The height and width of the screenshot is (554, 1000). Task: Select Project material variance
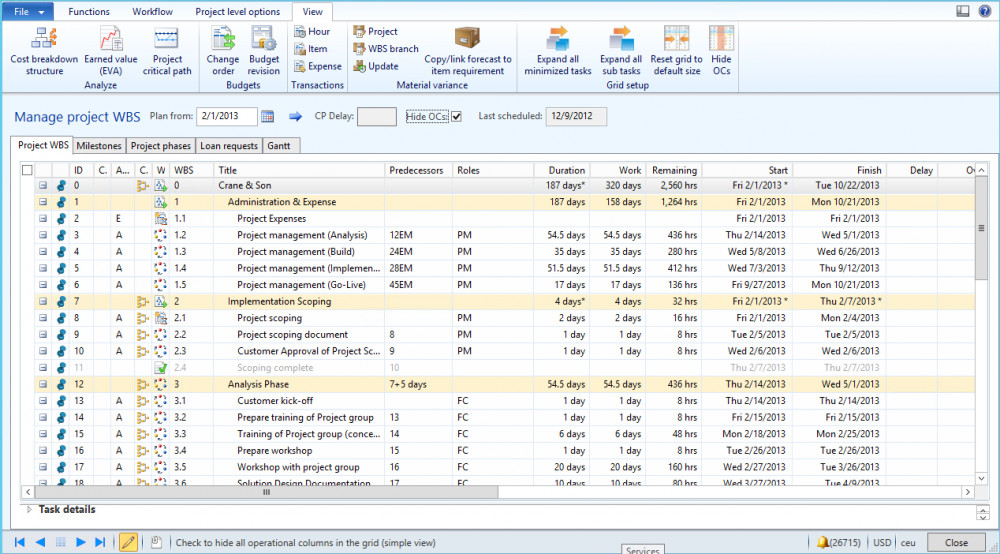[376, 31]
